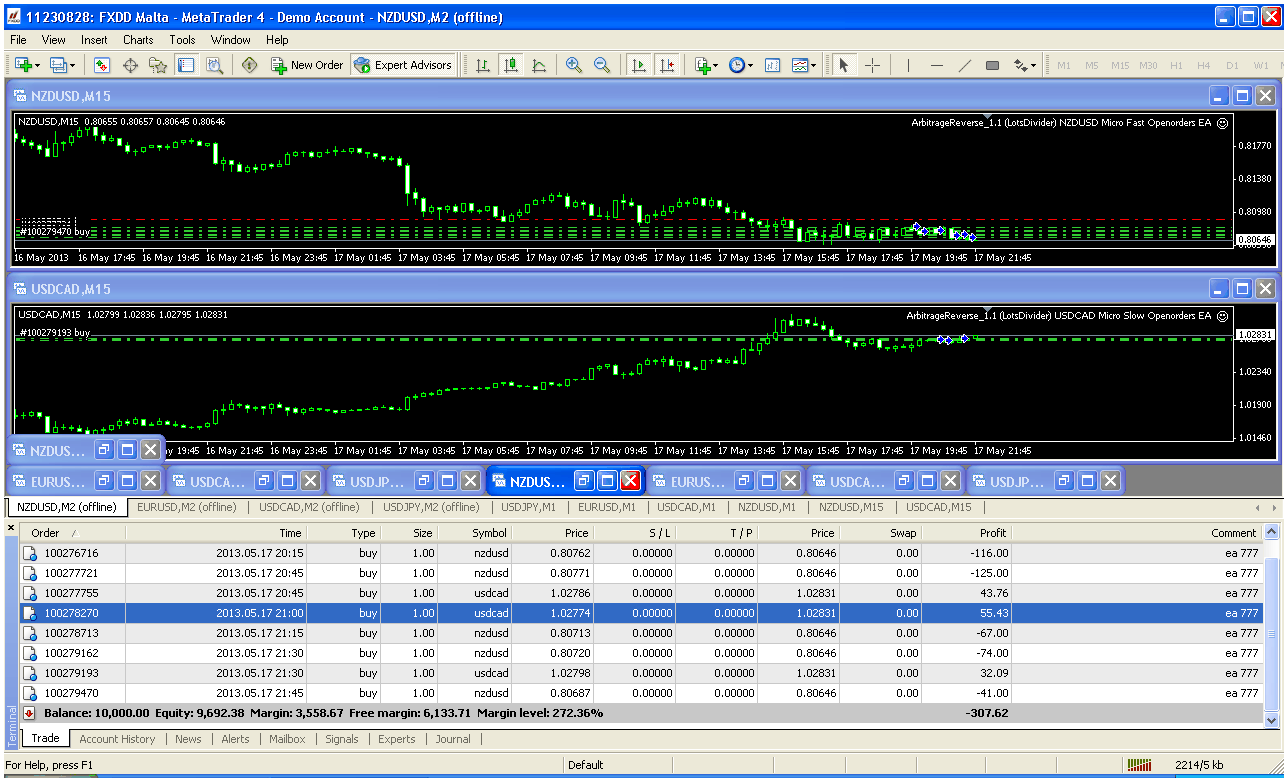
Task: Click the connection status bars icon
Action: pyautogui.click(x=1139, y=765)
